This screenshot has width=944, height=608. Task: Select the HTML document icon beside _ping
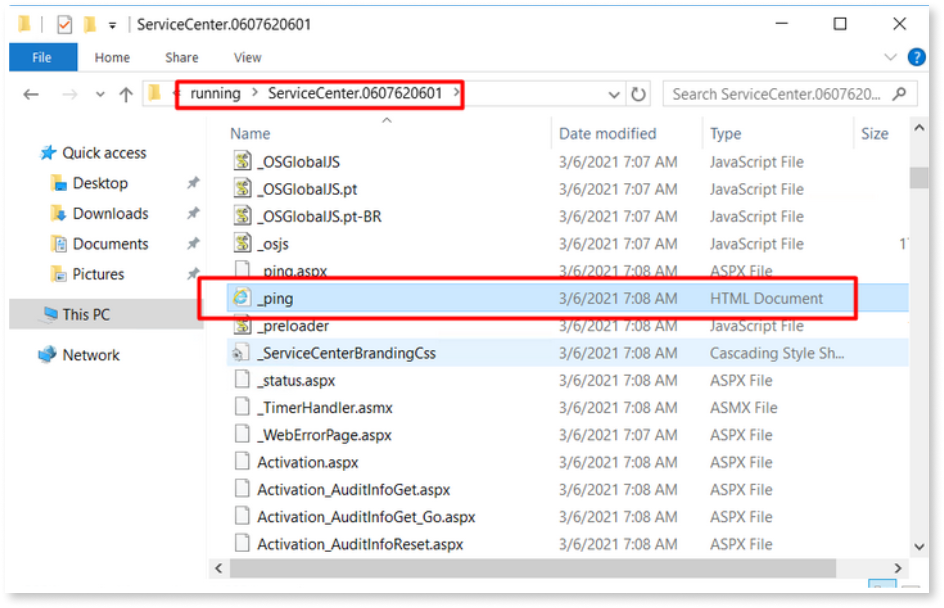(x=240, y=298)
